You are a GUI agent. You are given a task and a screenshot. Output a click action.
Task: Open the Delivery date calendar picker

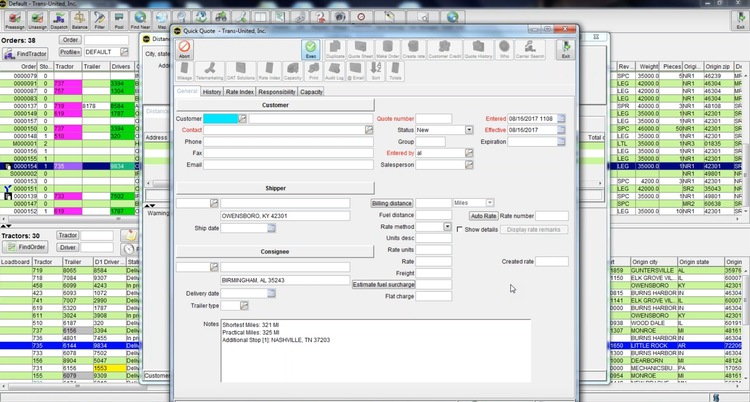pyautogui.click(x=271, y=293)
